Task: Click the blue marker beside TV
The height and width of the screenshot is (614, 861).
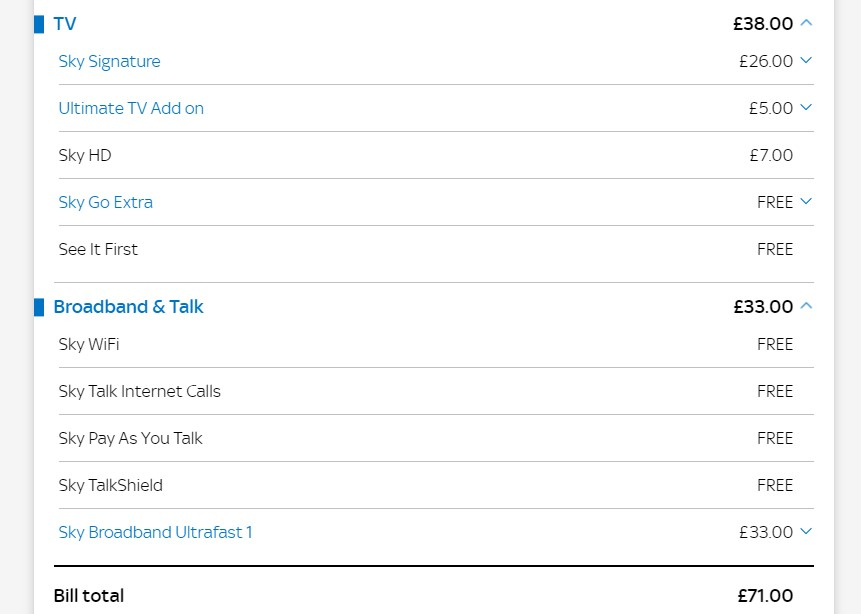Action: point(39,24)
